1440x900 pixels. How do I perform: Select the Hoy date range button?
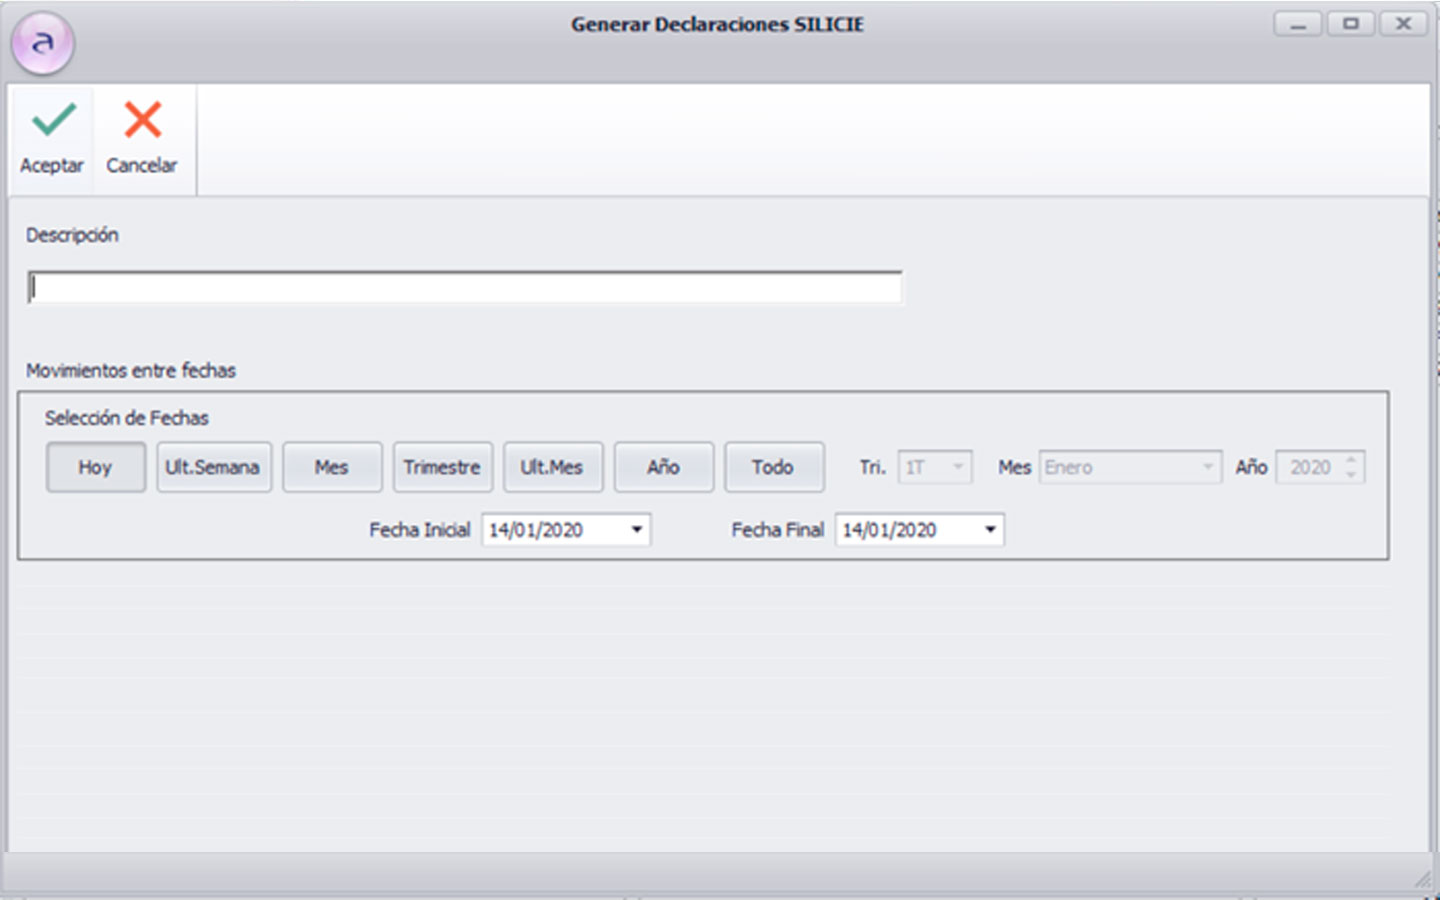pos(96,467)
